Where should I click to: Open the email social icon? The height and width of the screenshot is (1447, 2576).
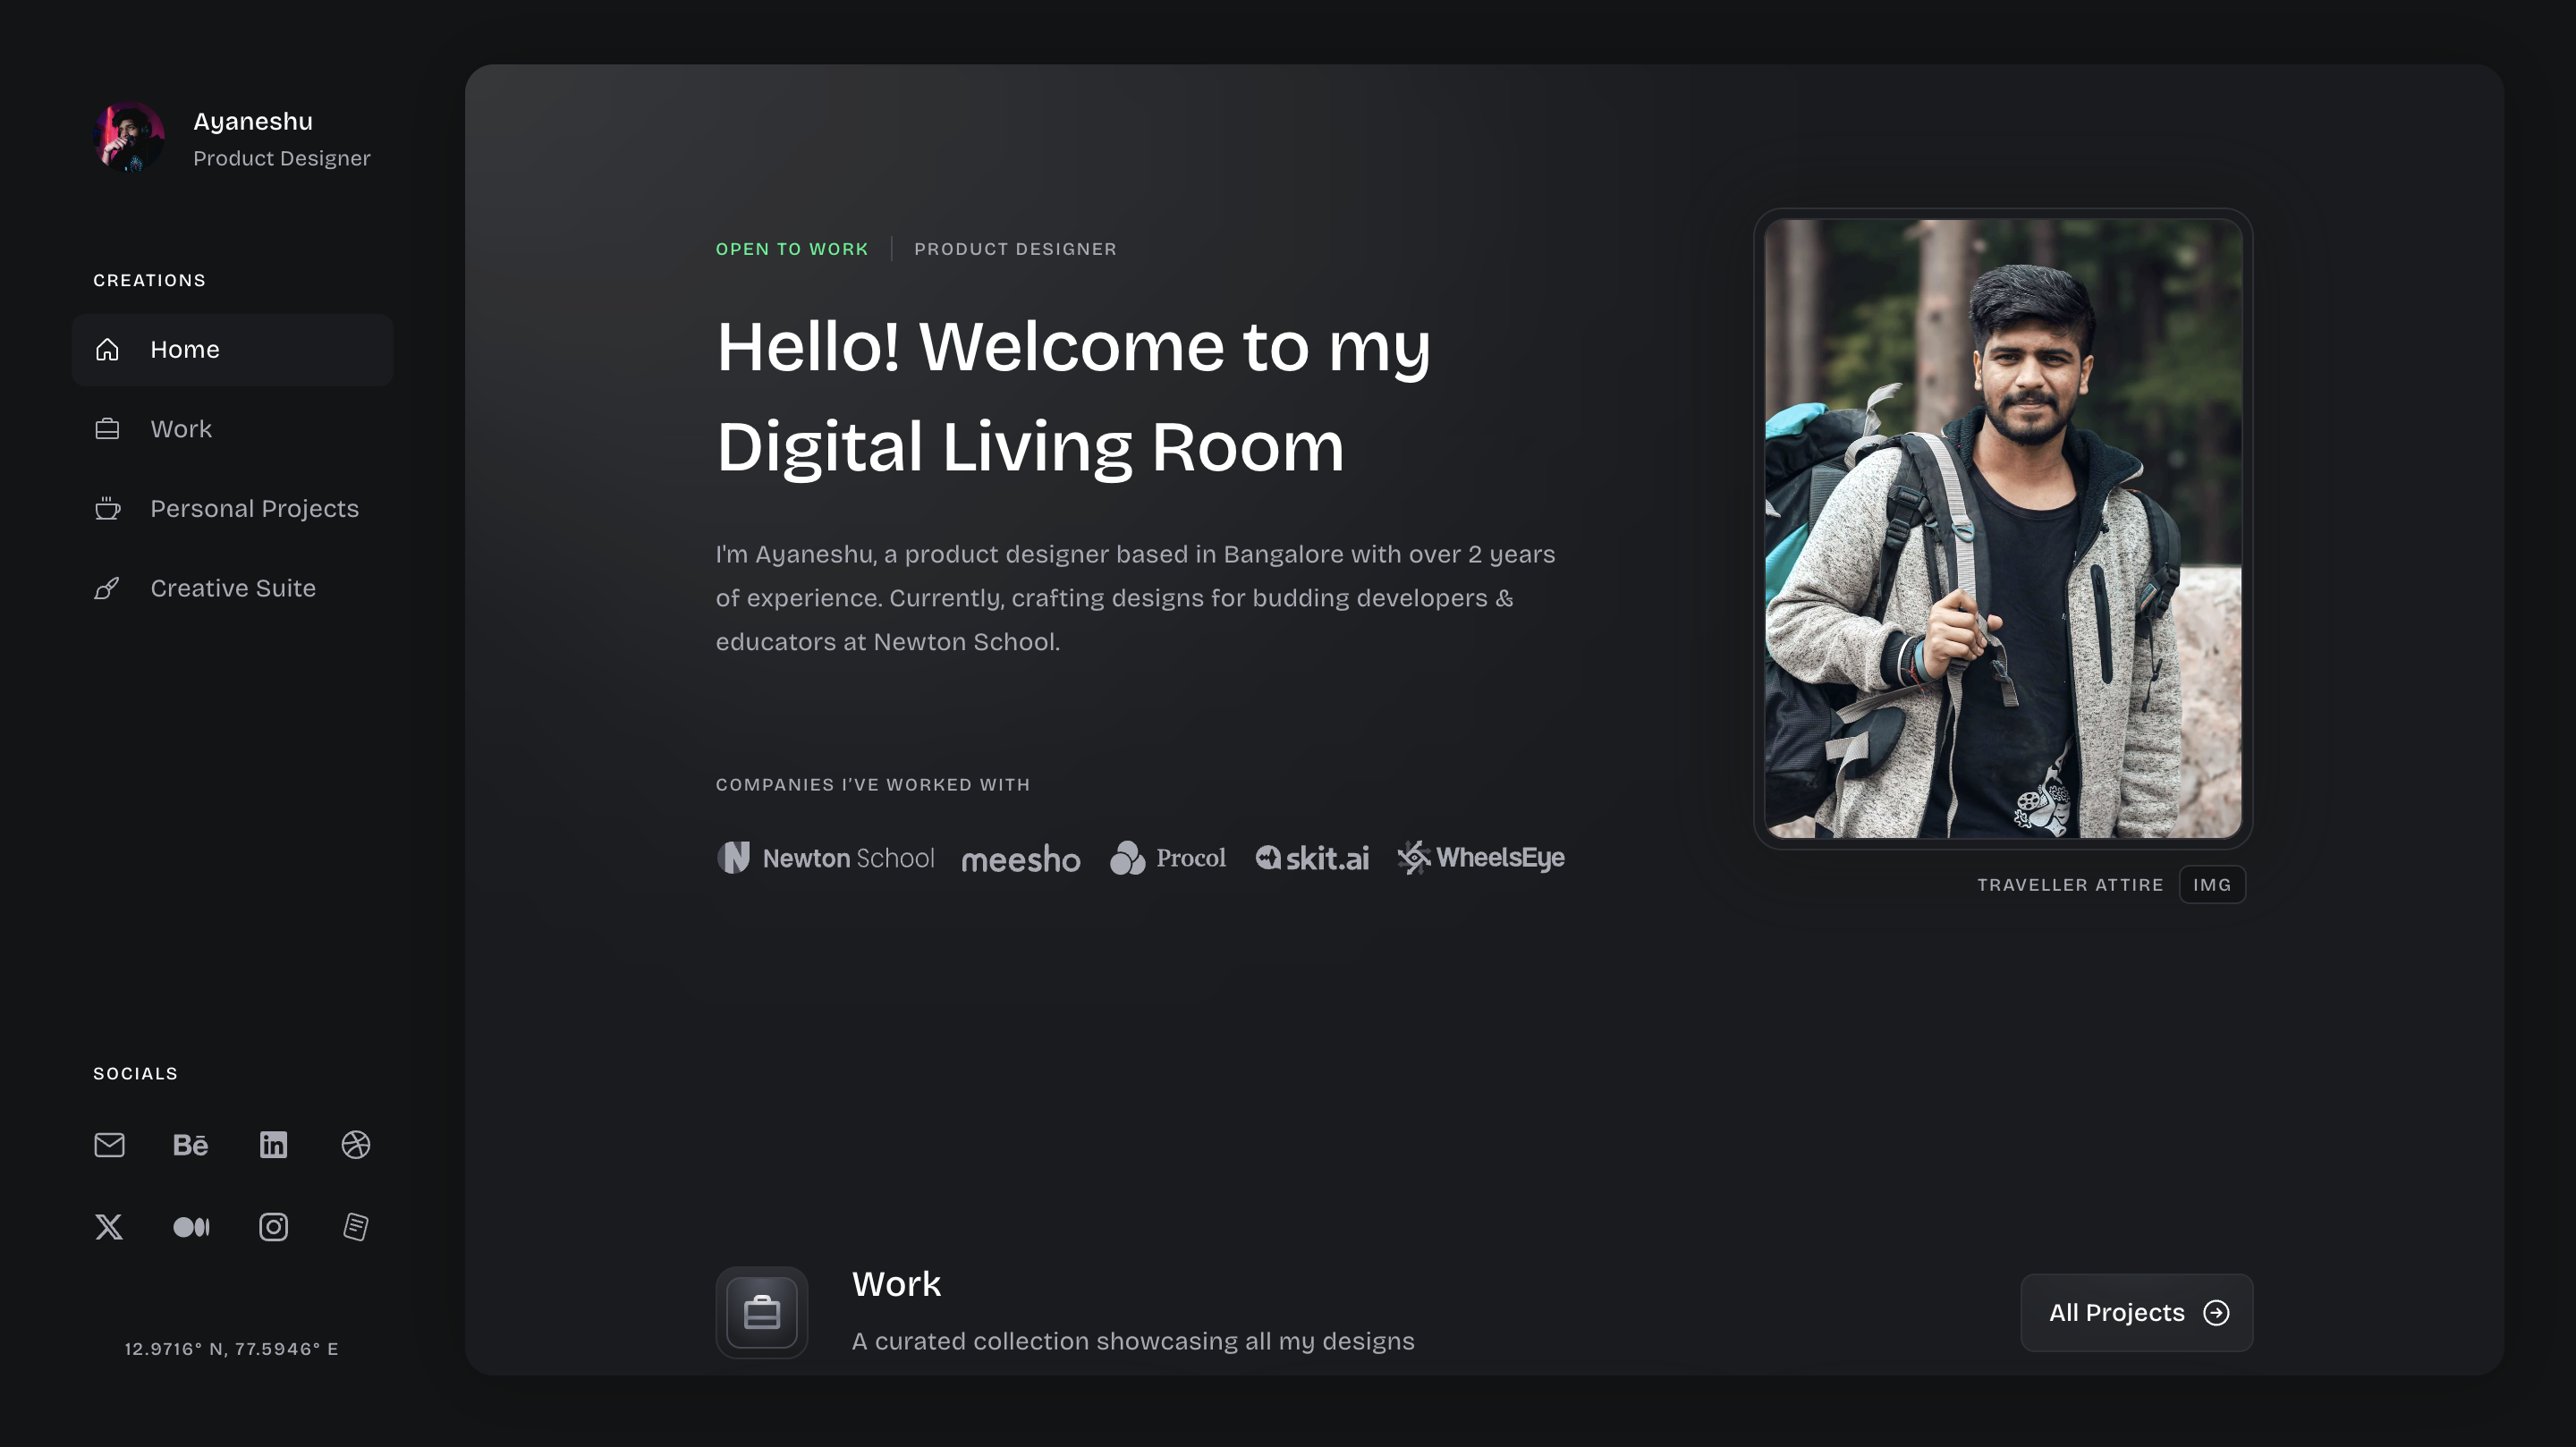pos(109,1145)
